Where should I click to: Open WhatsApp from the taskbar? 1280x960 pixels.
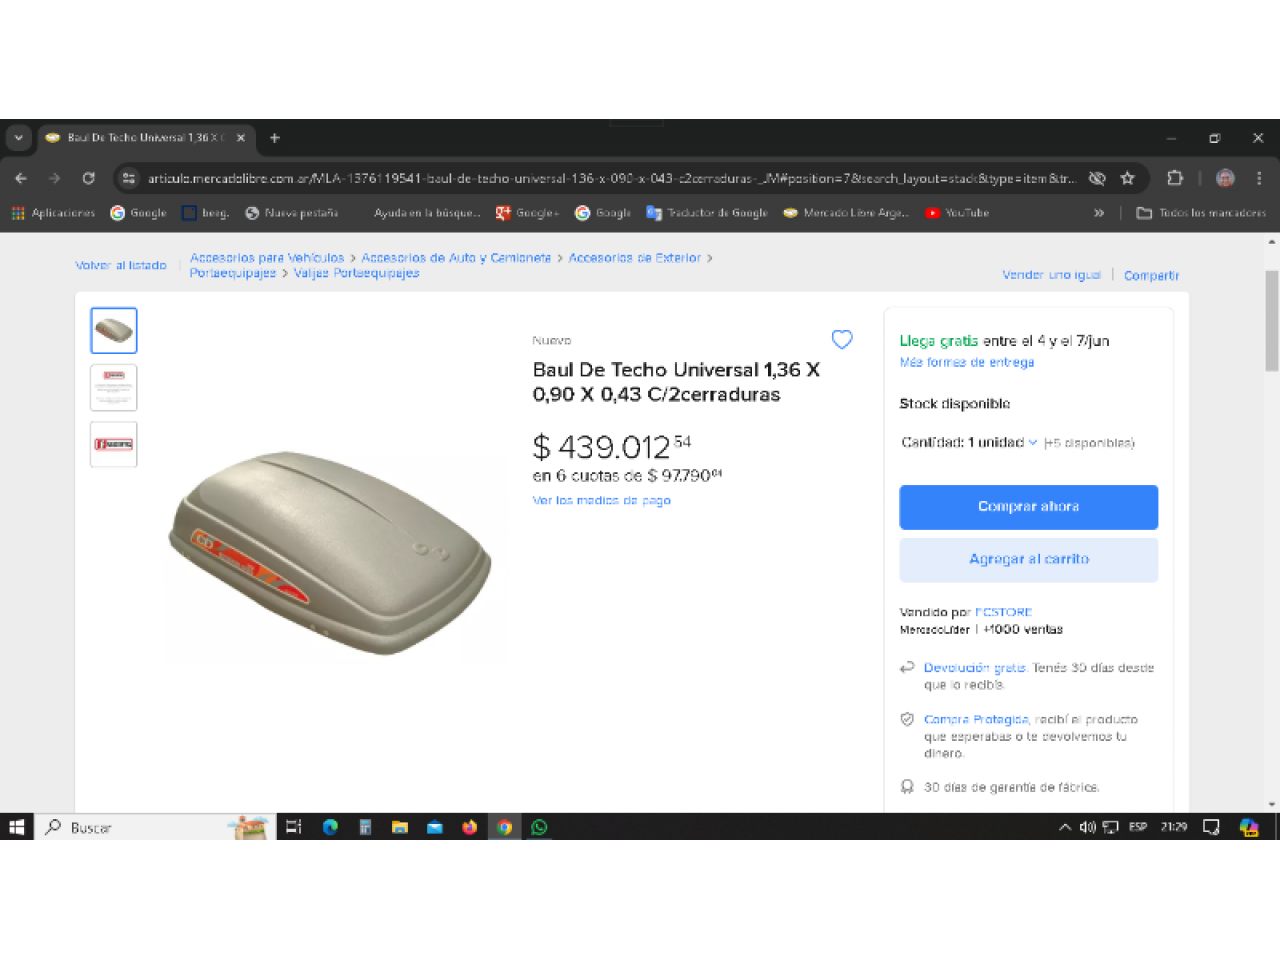[x=540, y=827]
